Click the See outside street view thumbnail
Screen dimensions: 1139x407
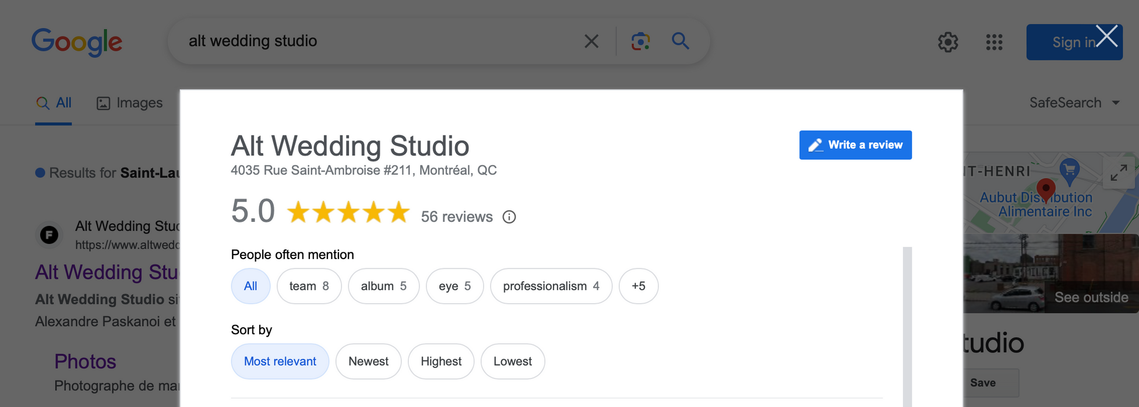[x=1051, y=273]
